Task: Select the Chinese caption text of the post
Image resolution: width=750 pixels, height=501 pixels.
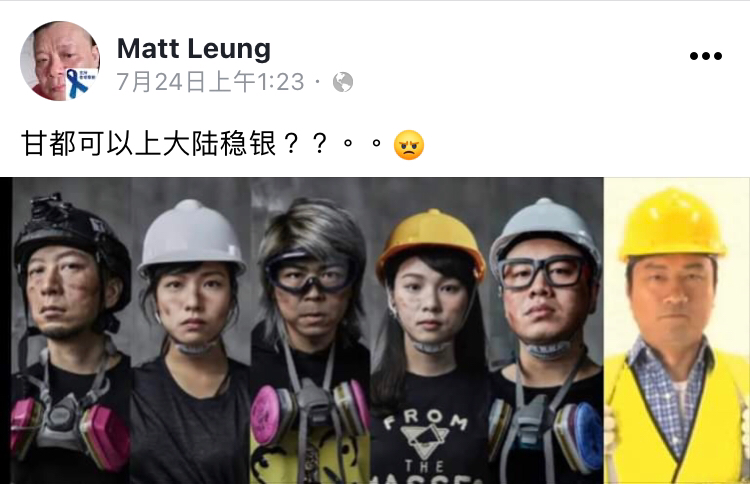Action: tap(202, 144)
